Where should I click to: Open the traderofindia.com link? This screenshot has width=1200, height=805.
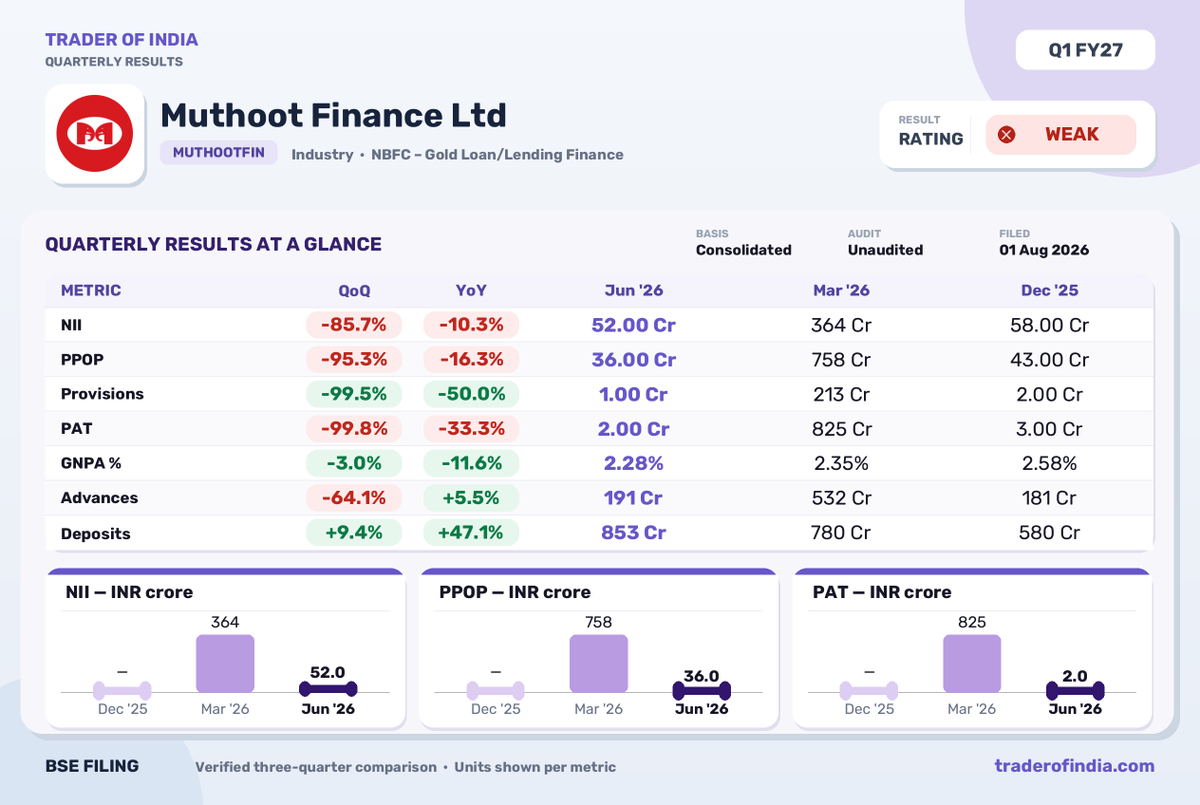1074,766
